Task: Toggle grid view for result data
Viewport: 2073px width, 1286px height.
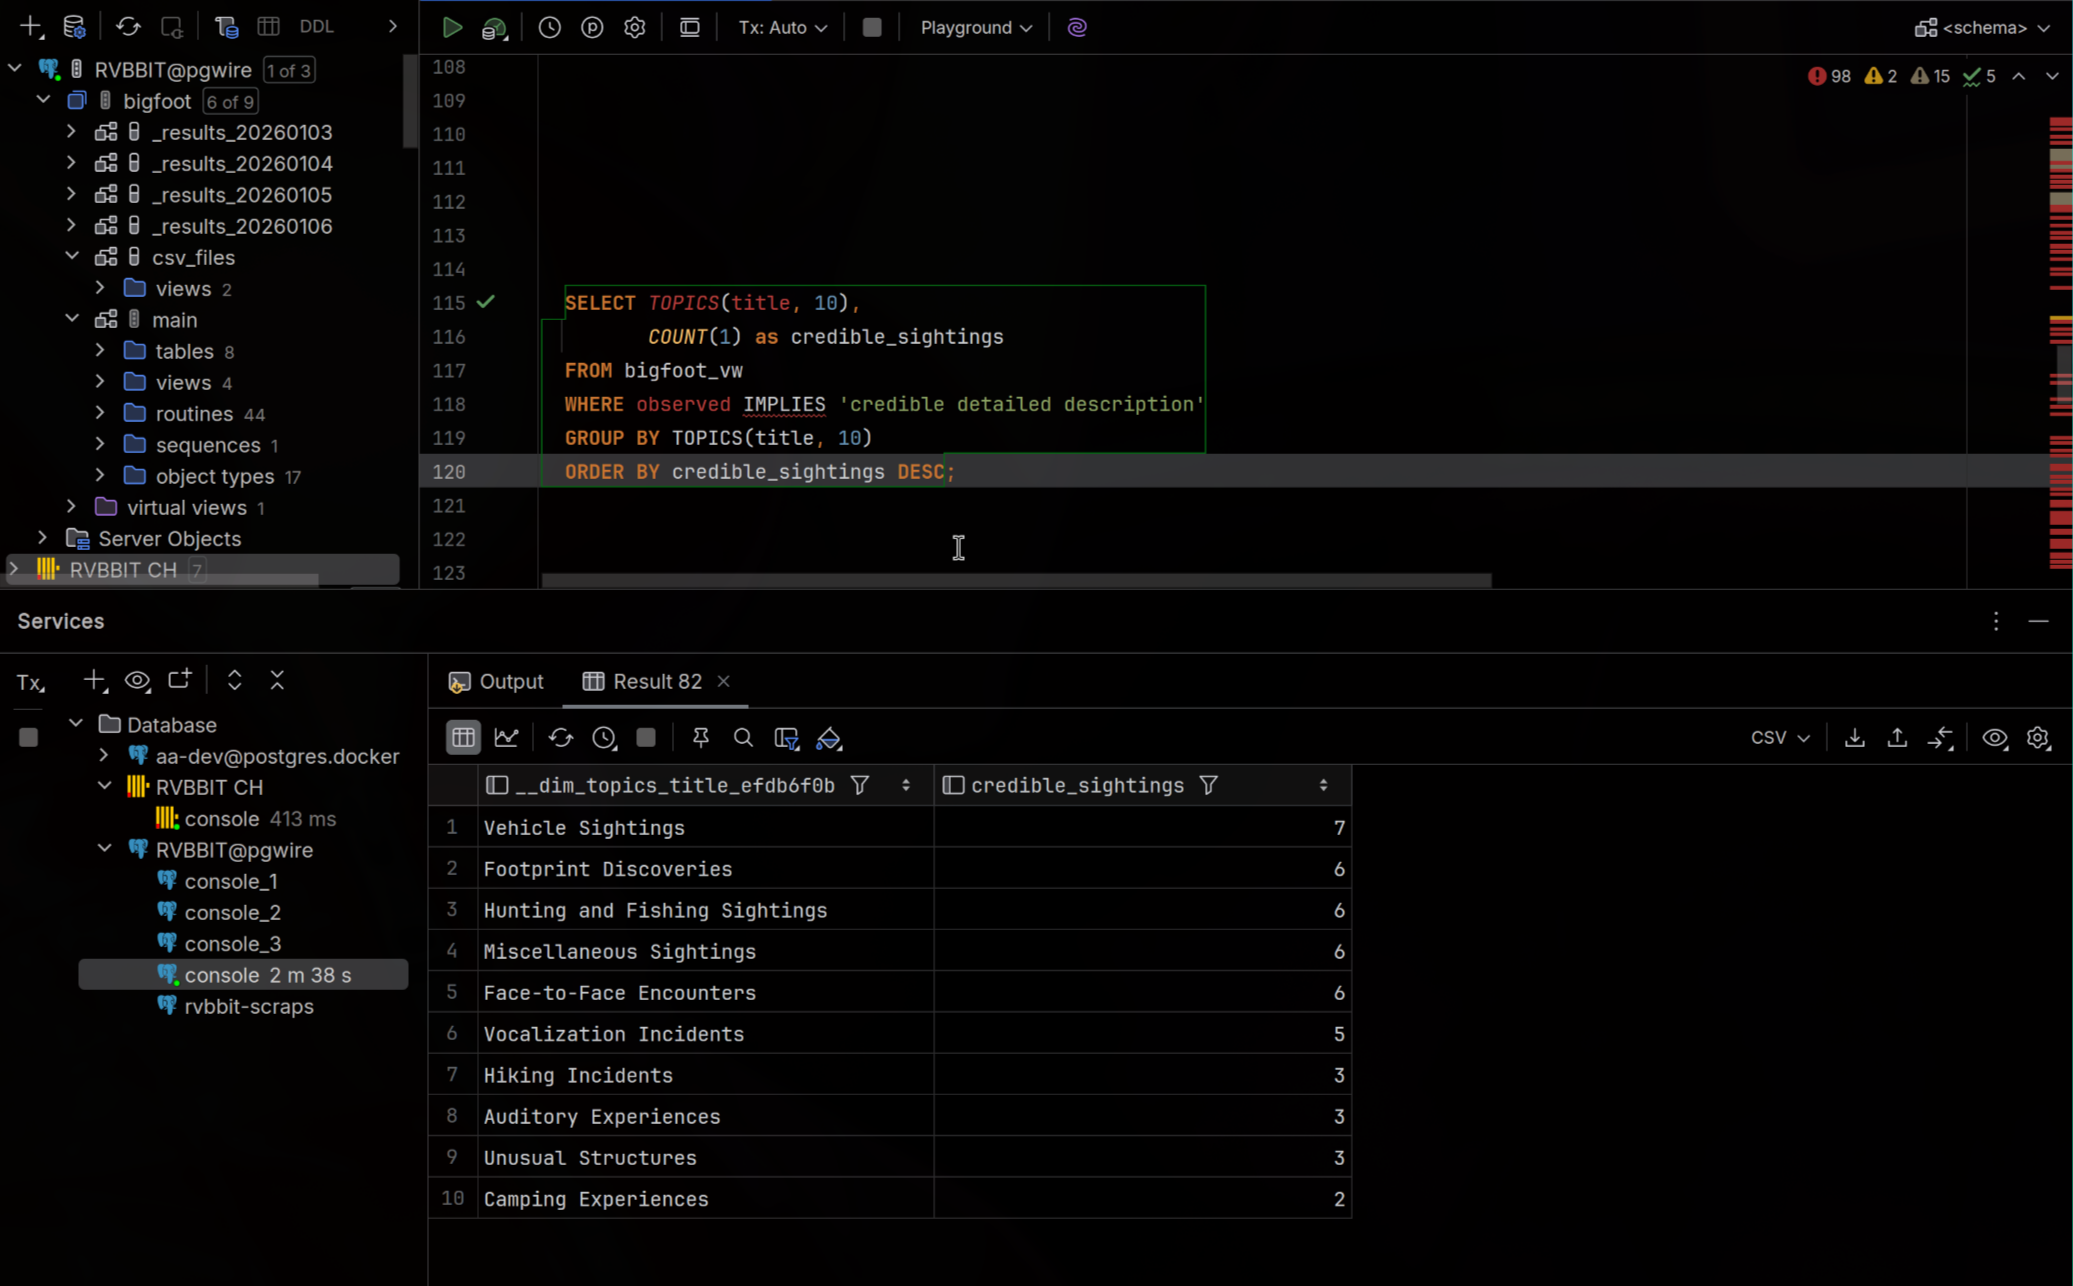Action: click(462, 738)
